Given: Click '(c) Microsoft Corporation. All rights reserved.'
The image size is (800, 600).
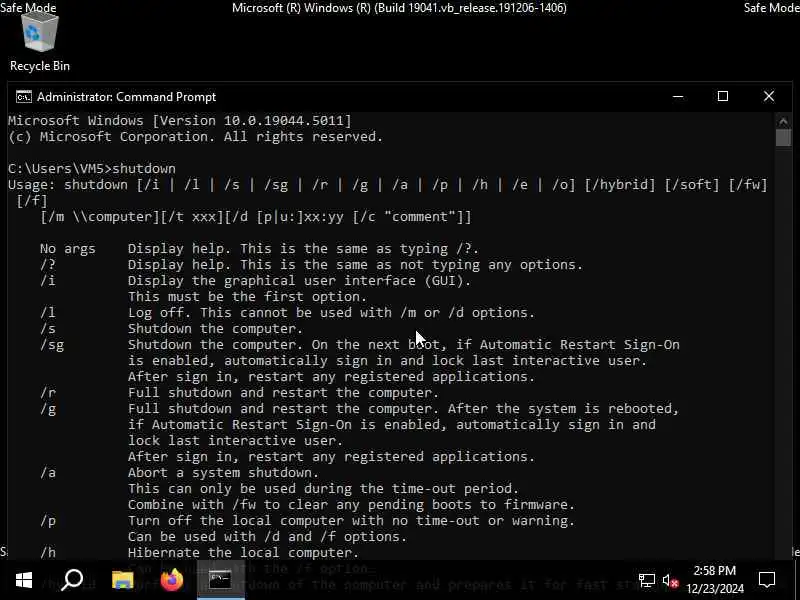Looking at the screenshot, I should click(195, 137).
